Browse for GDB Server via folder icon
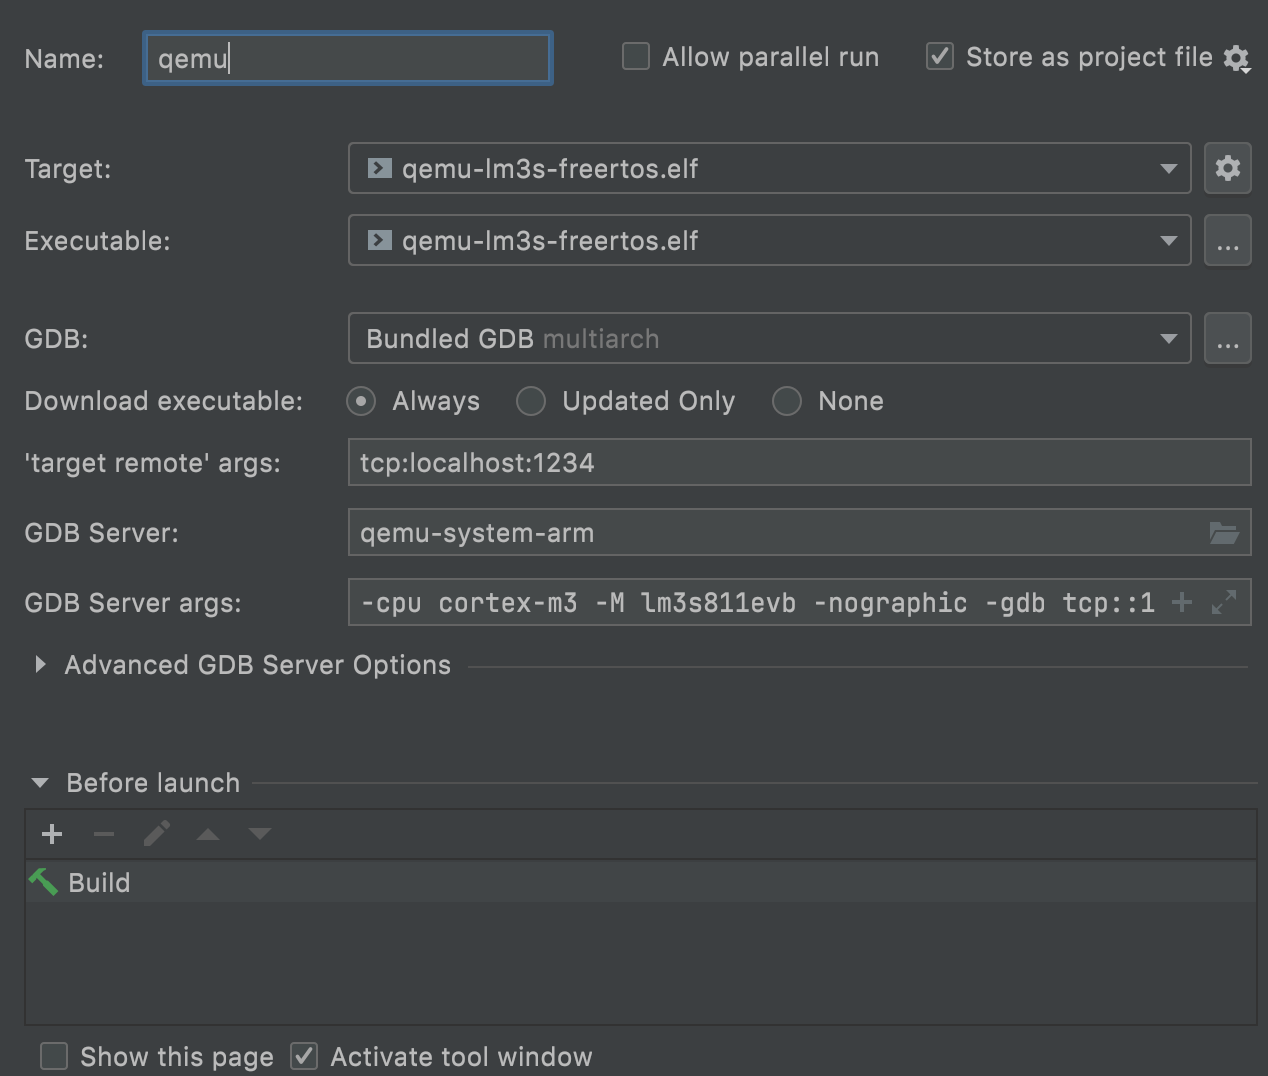 click(1224, 533)
